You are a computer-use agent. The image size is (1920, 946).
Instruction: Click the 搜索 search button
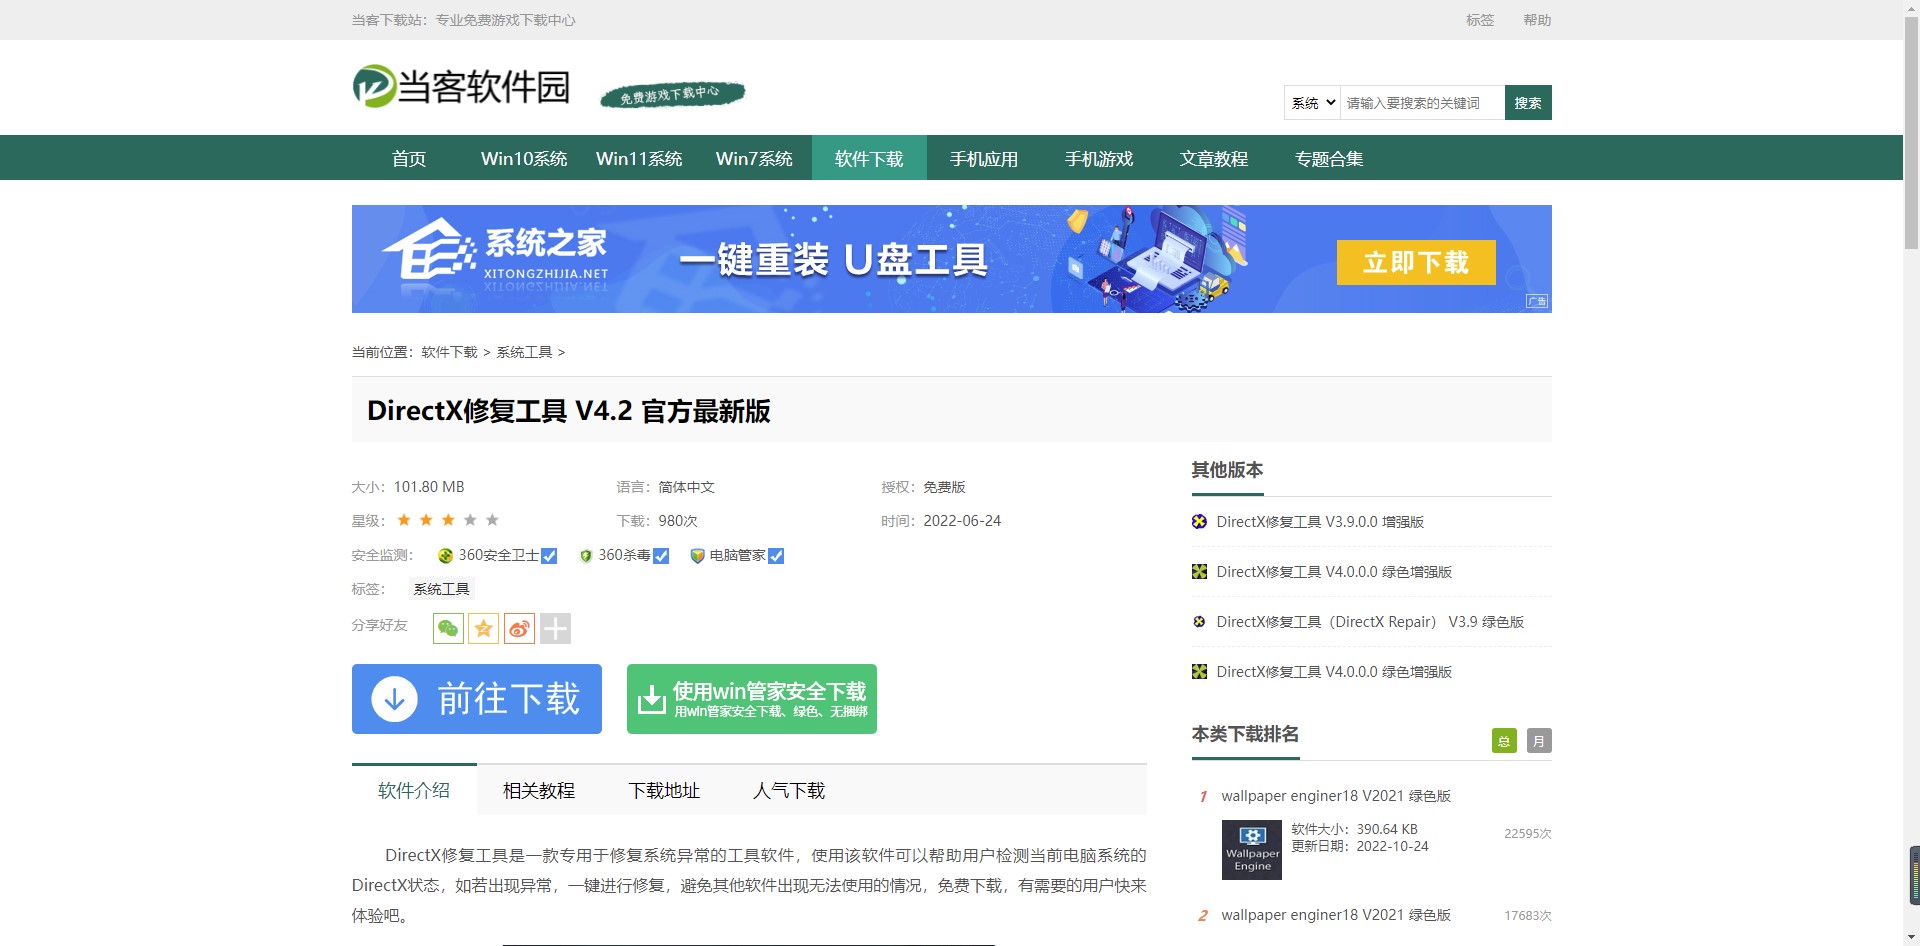tap(1528, 102)
